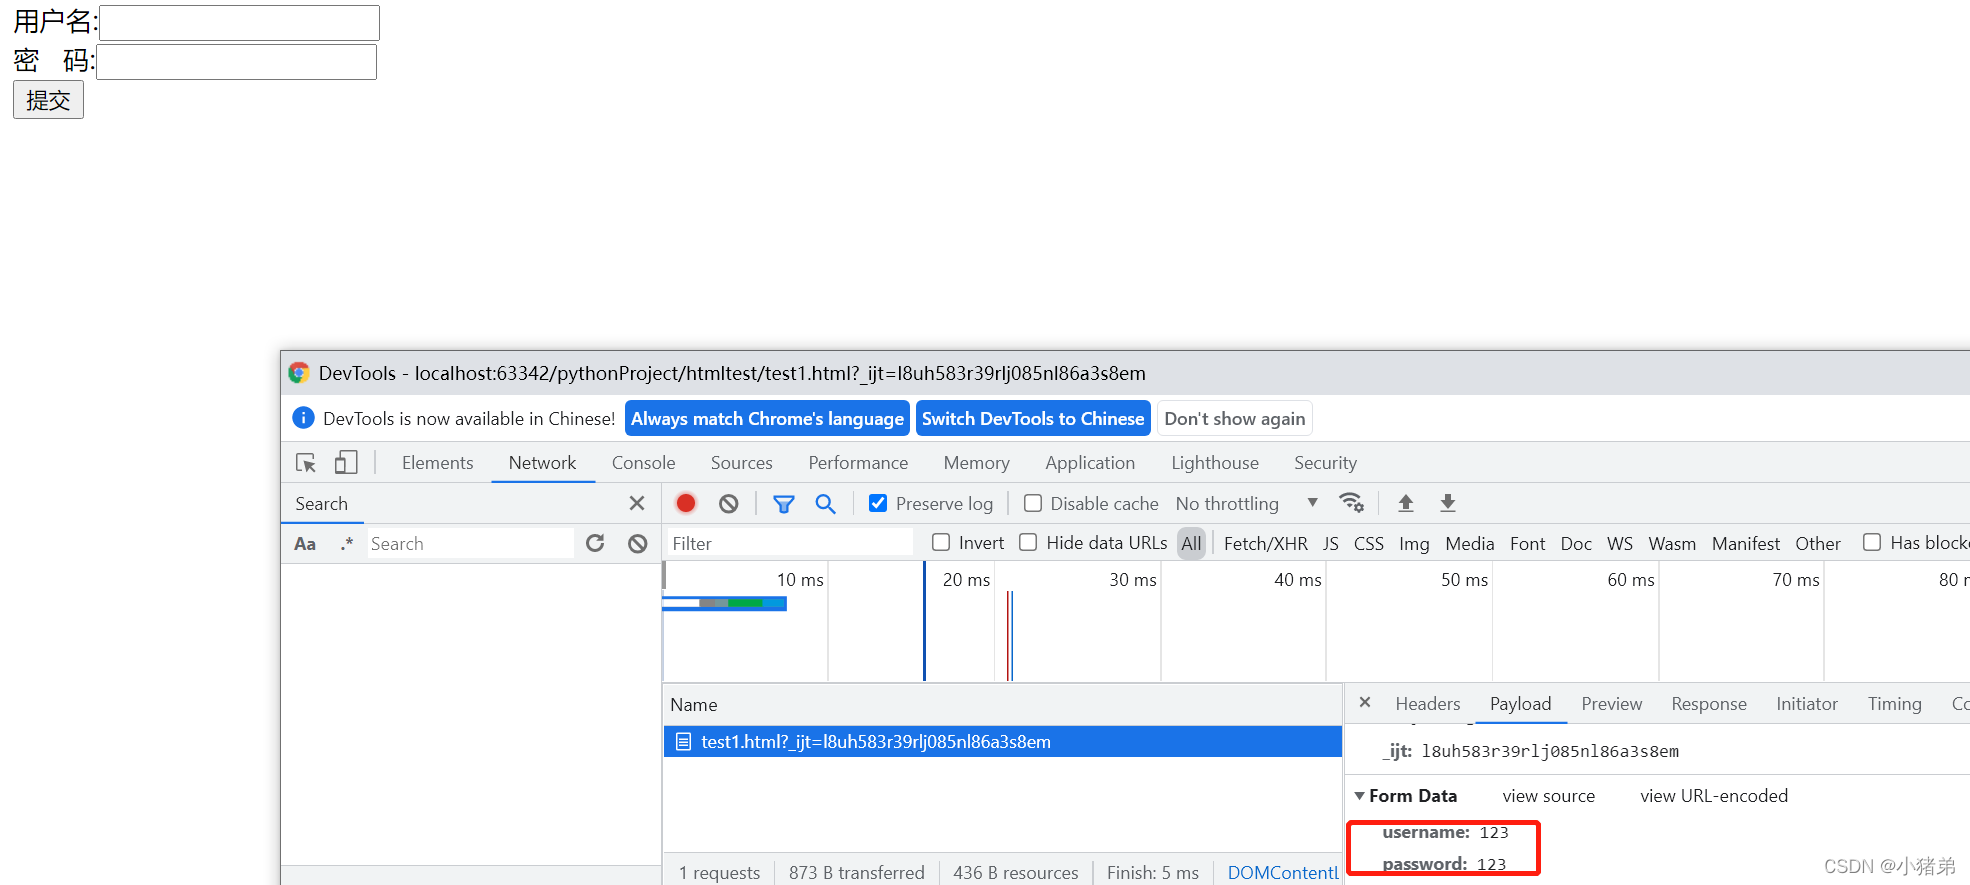Click the document icon of test1.html request

(x=684, y=742)
